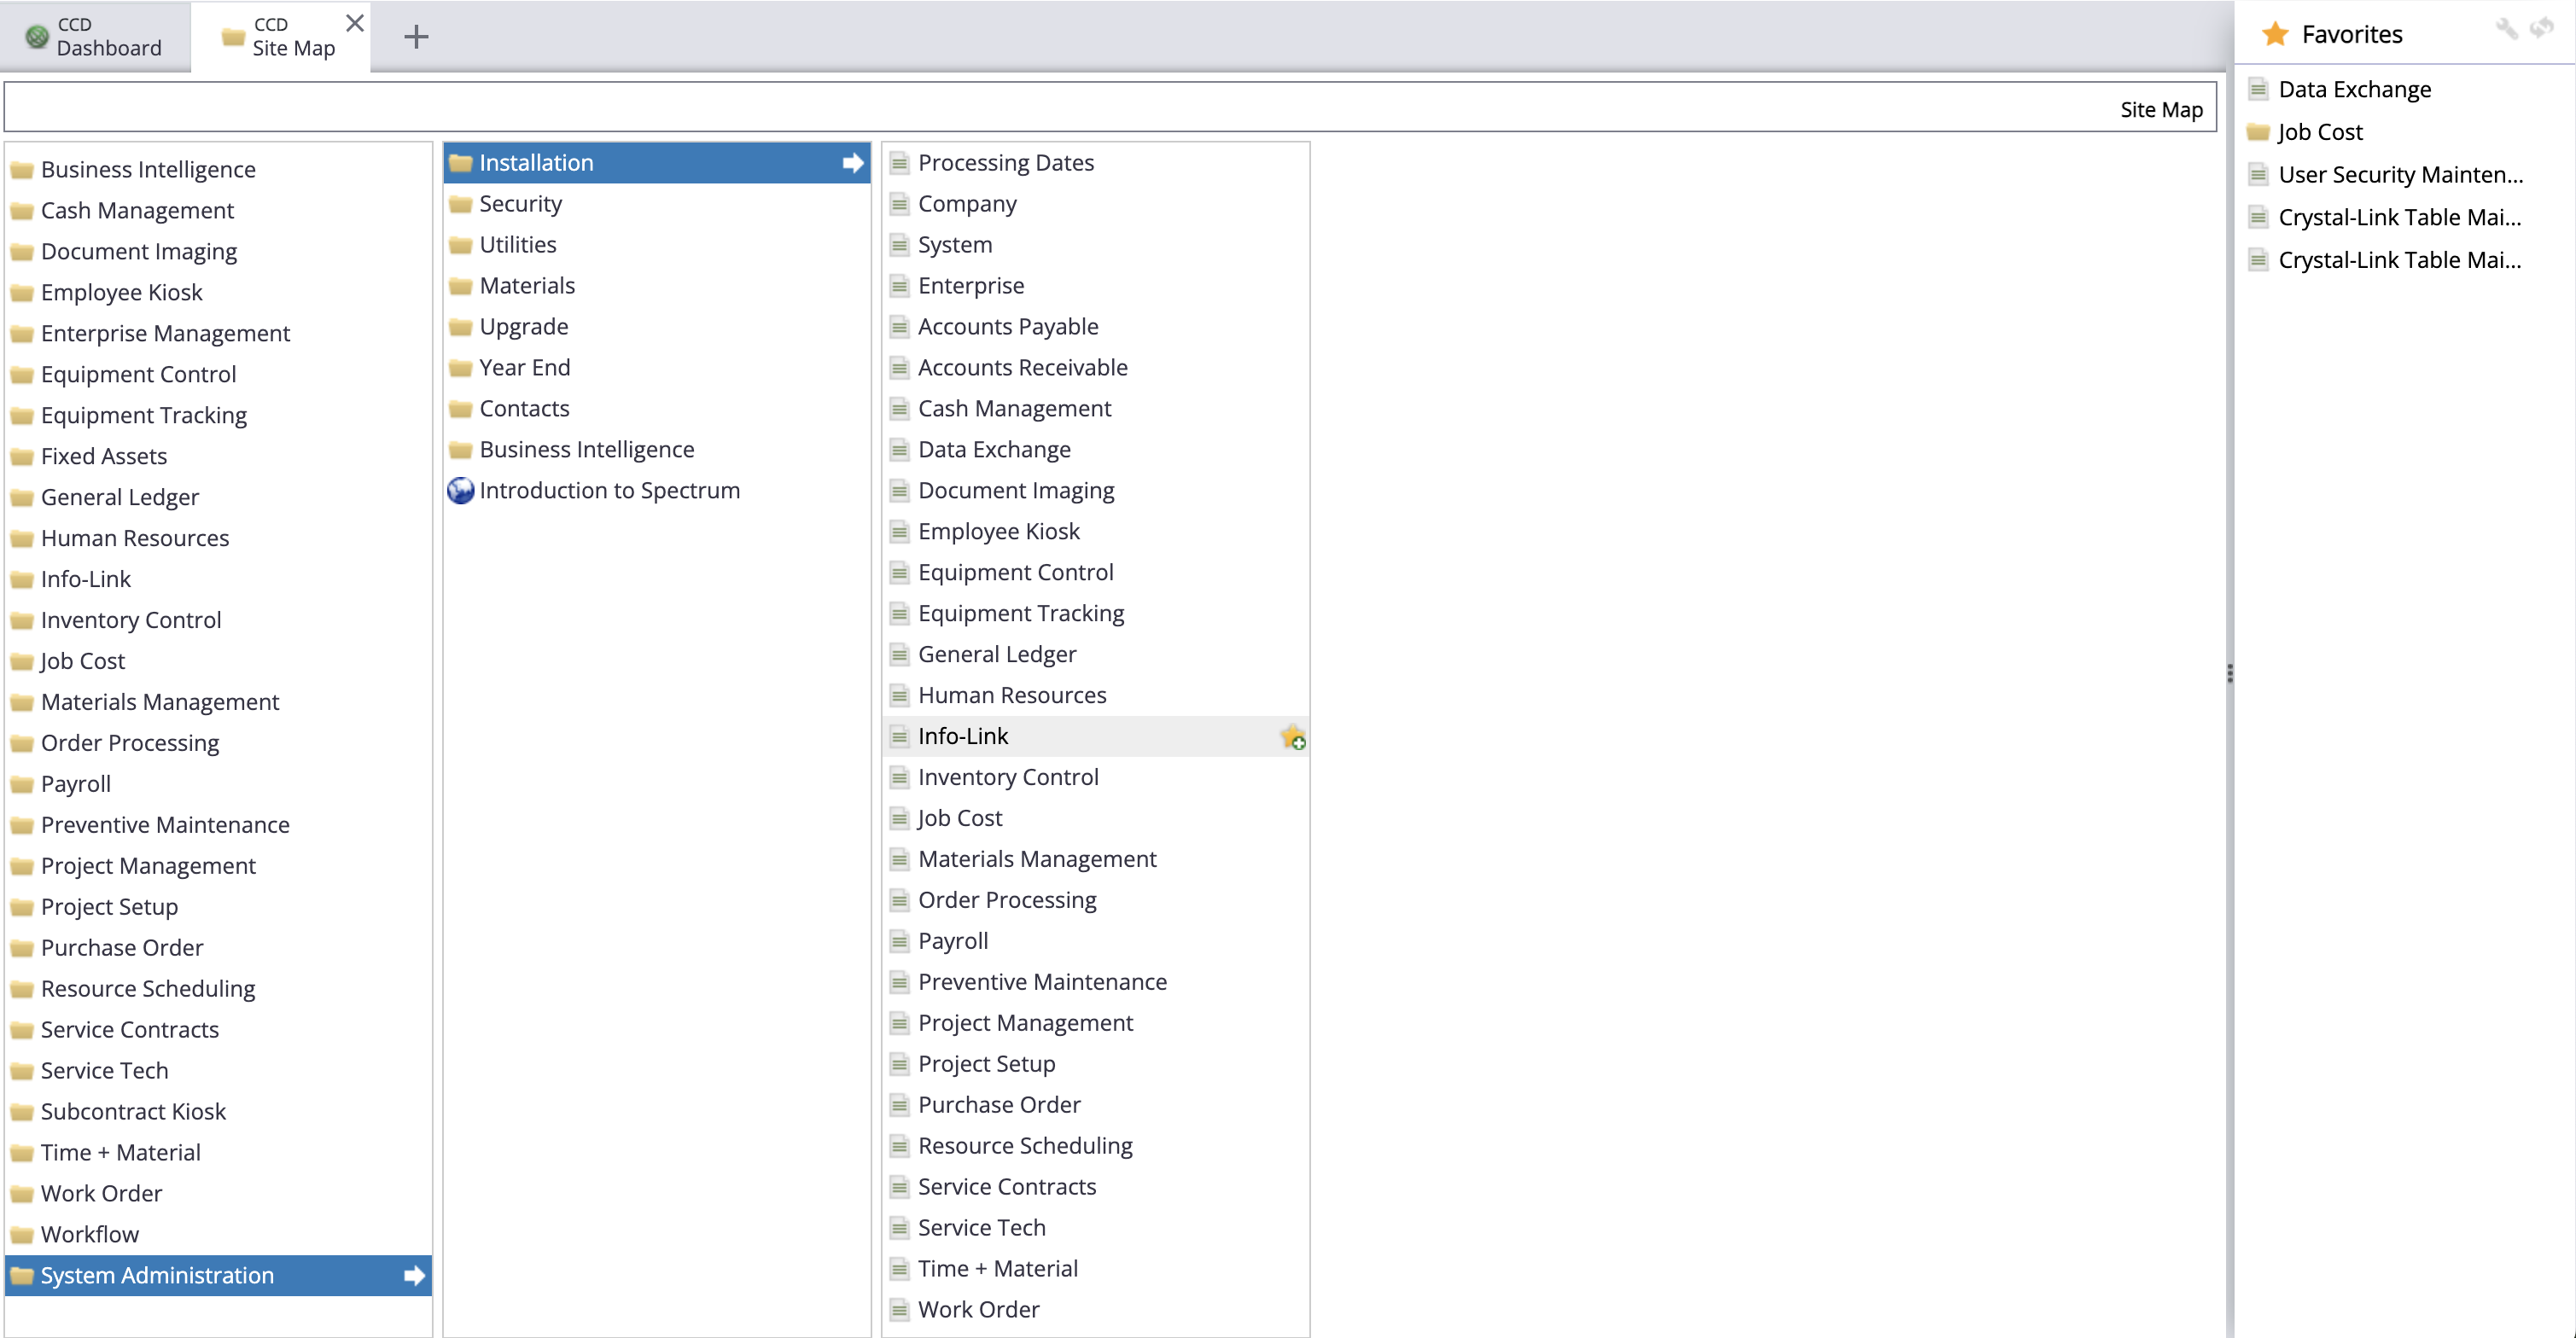Screen dimensions: 2576x1338
Task: Open Fixed Assets folder
Action: click(104, 457)
